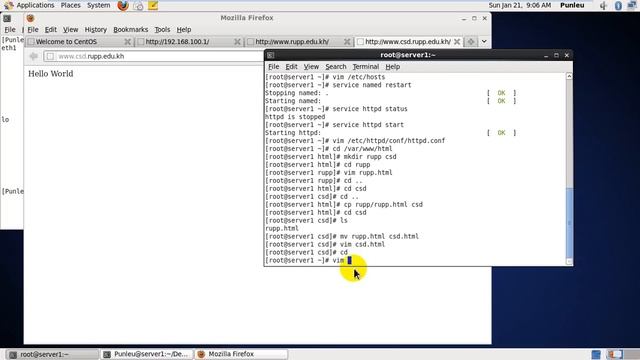Open Firefox Help menu
The width and height of the screenshot is (640, 360).
pyautogui.click(x=184, y=29)
